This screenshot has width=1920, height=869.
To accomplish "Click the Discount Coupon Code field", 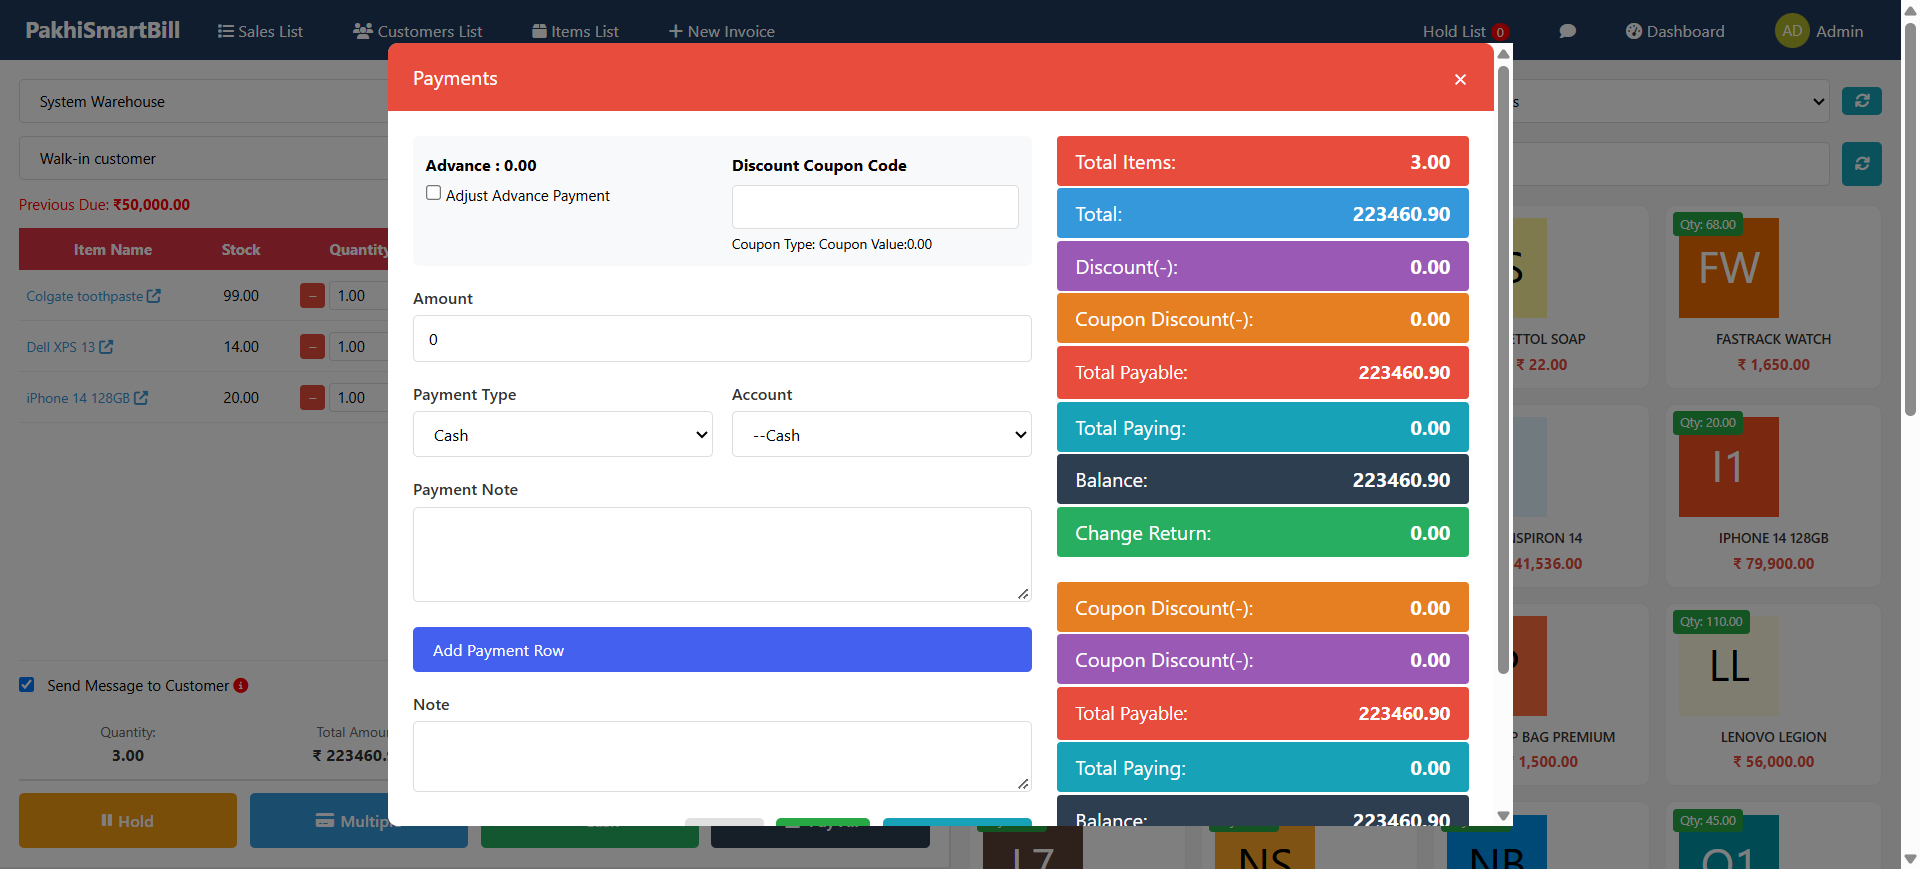I will point(875,207).
